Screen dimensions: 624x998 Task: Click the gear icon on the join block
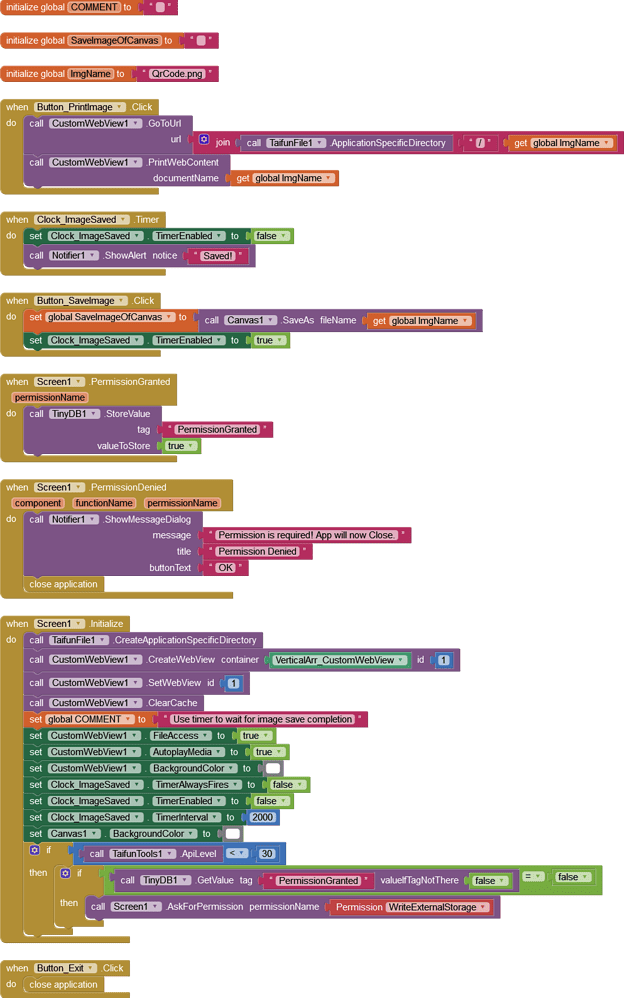point(204,142)
